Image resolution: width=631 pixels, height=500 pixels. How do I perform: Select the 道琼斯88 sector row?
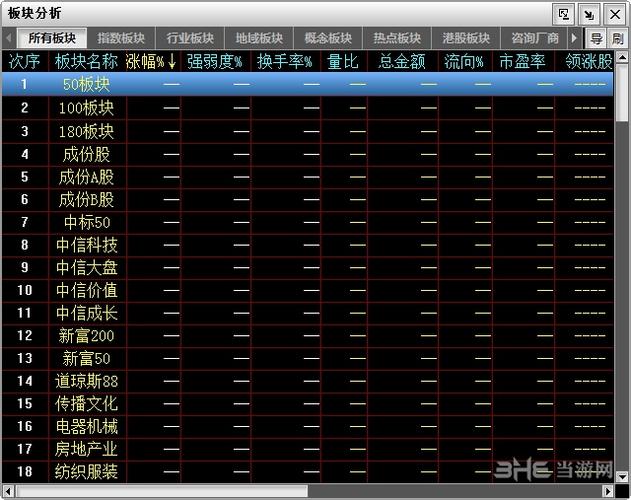86,381
